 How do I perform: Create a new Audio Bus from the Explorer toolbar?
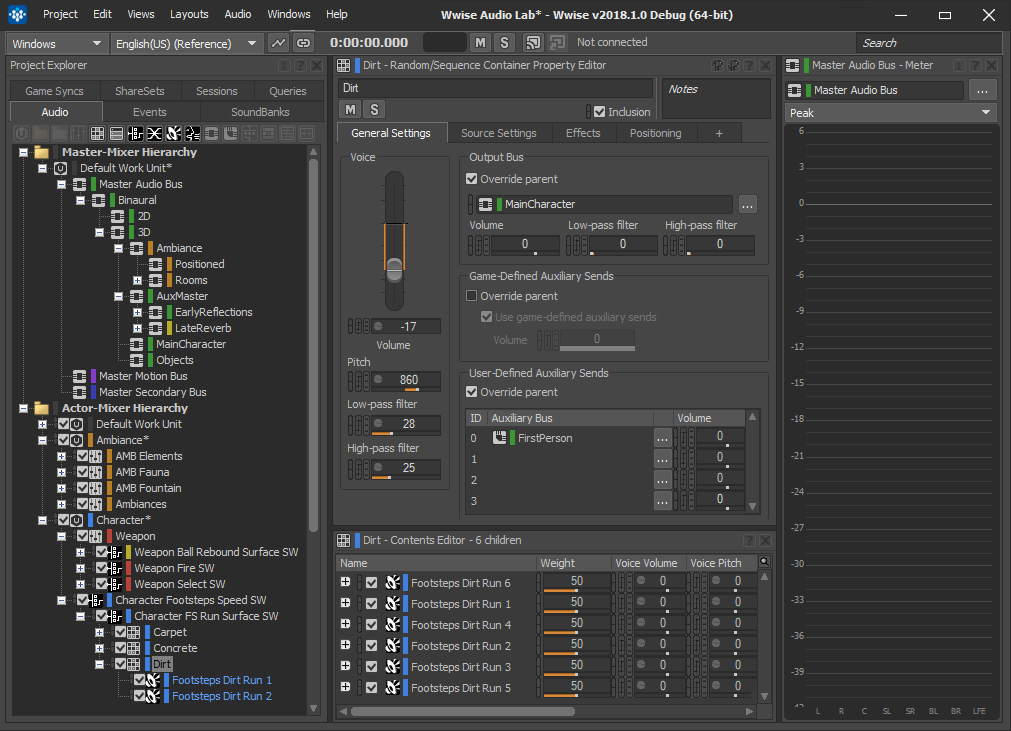click(211, 133)
